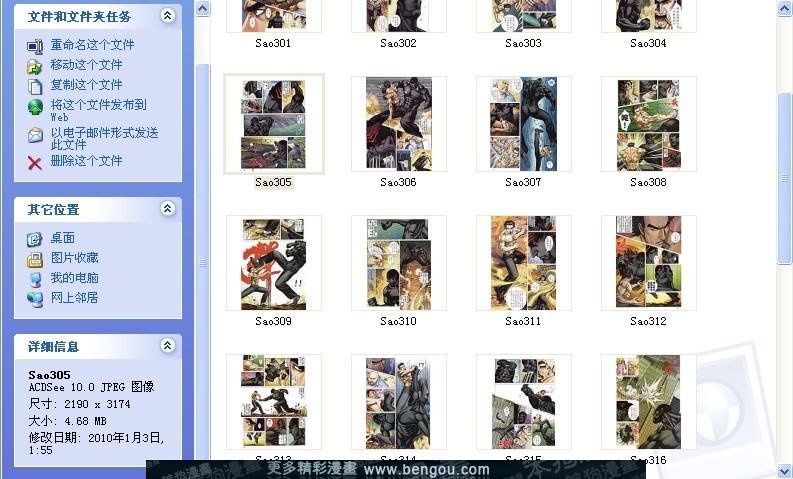Click the file list scrollbar up arrow
This screenshot has height=479, width=793.
tap(784, 9)
